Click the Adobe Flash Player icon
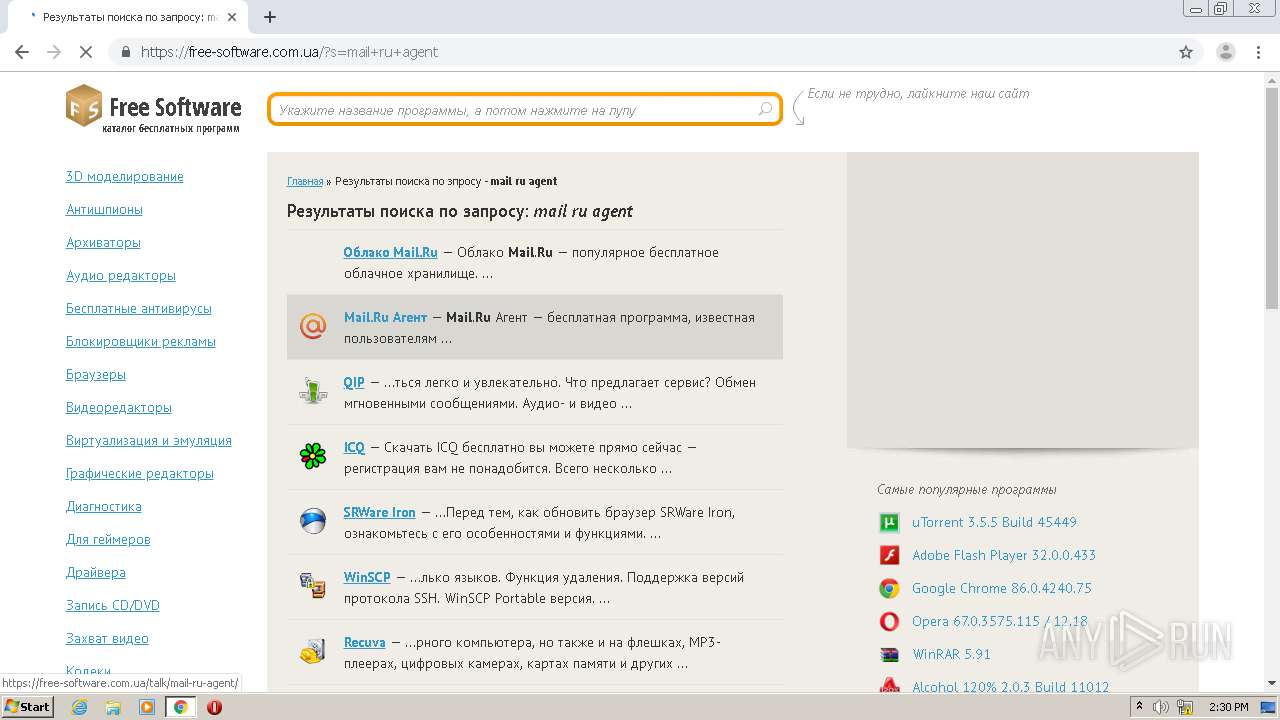 (889, 555)
